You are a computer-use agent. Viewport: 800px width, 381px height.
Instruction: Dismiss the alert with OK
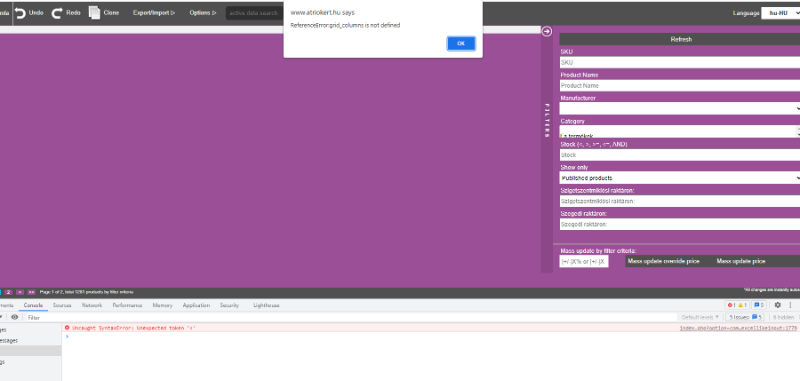pos(461,43)
